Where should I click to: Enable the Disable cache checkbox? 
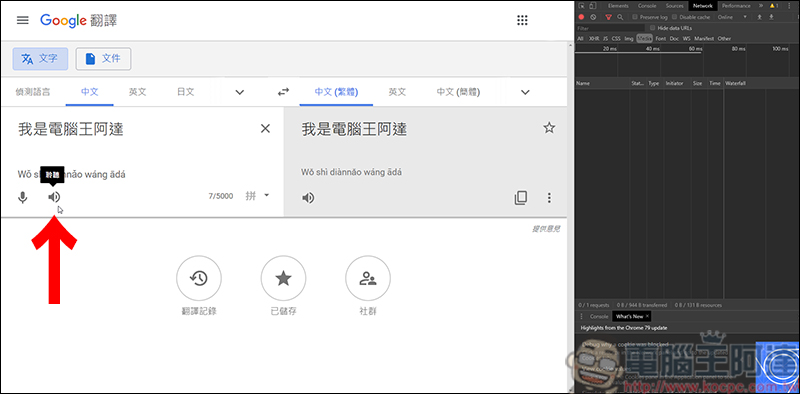pos(674,17)
